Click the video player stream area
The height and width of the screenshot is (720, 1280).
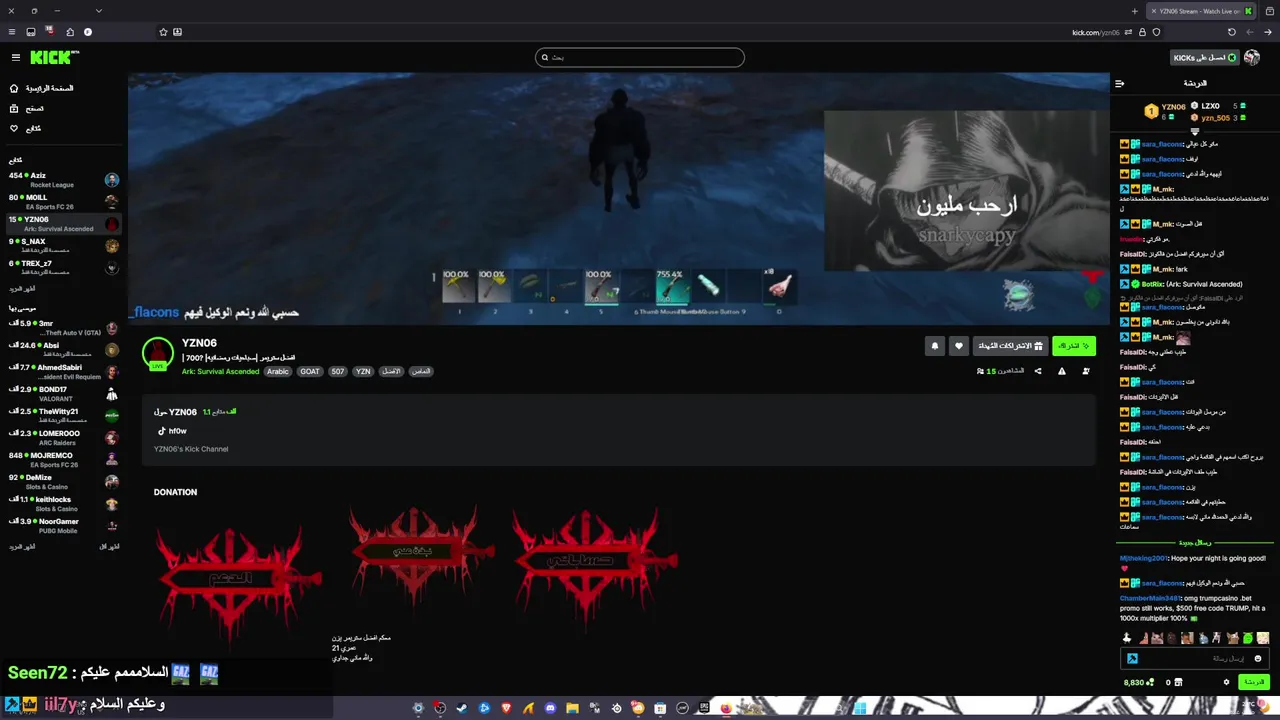click(618, 198)
